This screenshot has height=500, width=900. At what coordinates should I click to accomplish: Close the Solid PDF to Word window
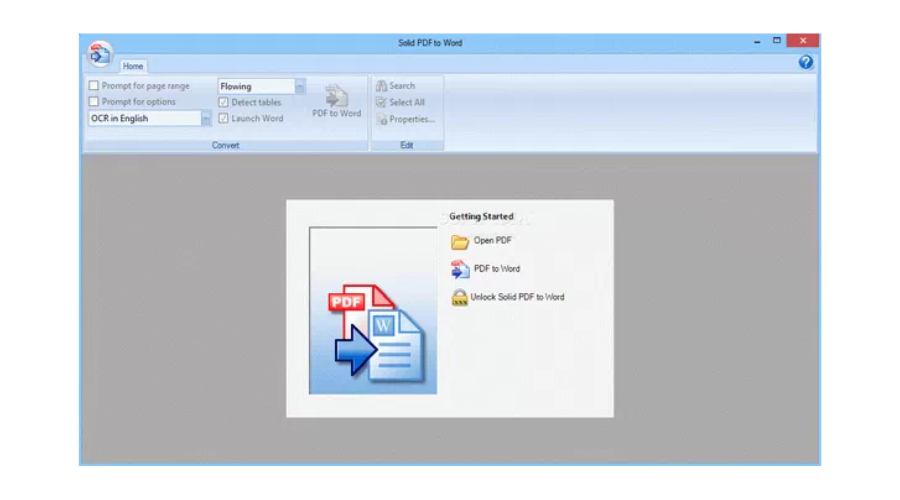pos(803,41)
